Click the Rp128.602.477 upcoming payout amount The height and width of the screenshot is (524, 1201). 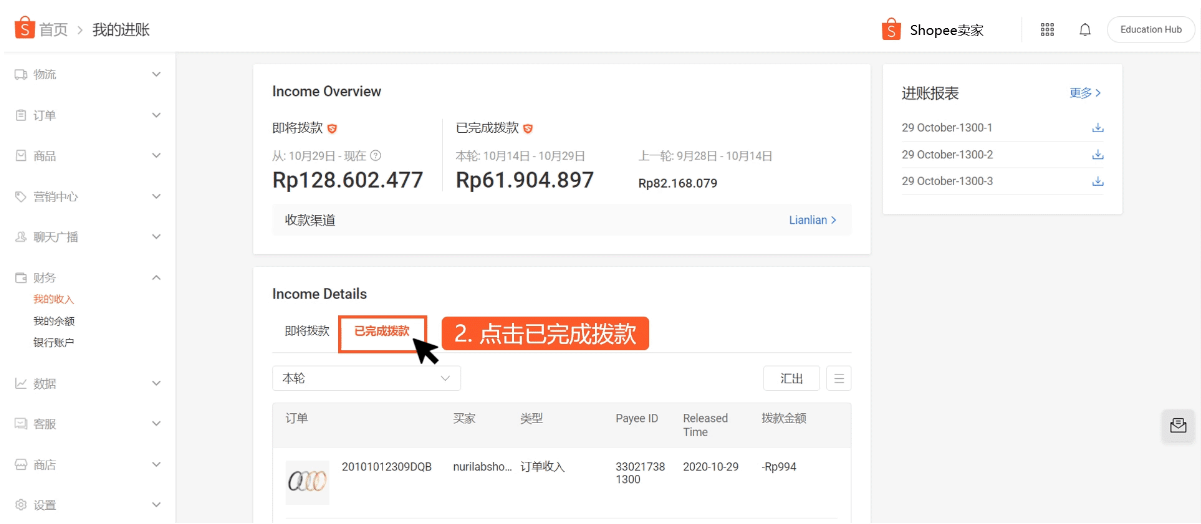348,180
